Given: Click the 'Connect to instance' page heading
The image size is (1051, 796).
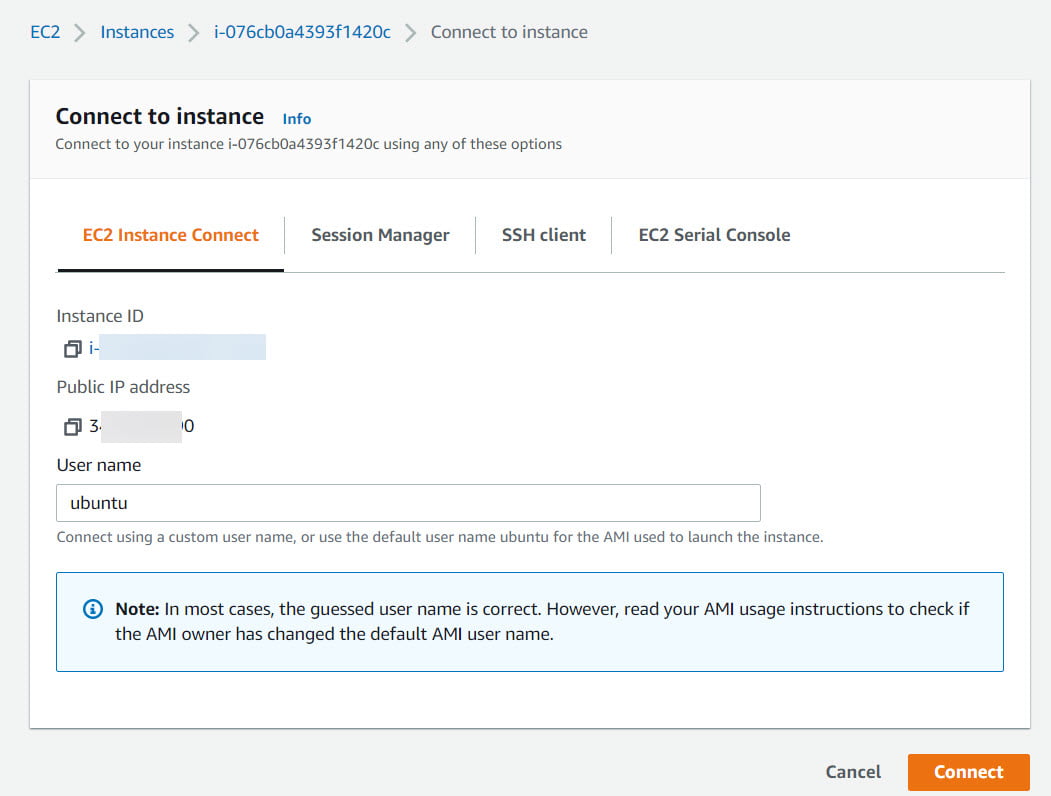Looking at the screenshot, I should coord(160,117).
